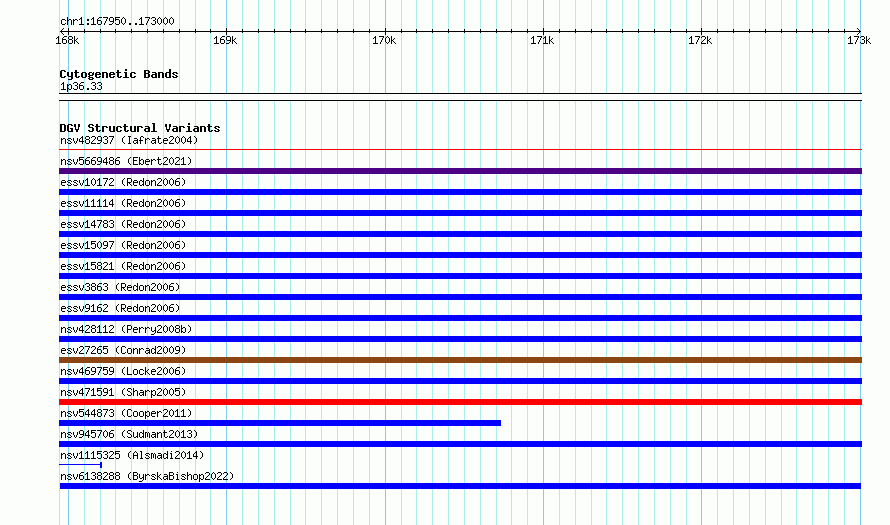
Task: Click the 172k ruler mark
Action: tap(700, 40)
